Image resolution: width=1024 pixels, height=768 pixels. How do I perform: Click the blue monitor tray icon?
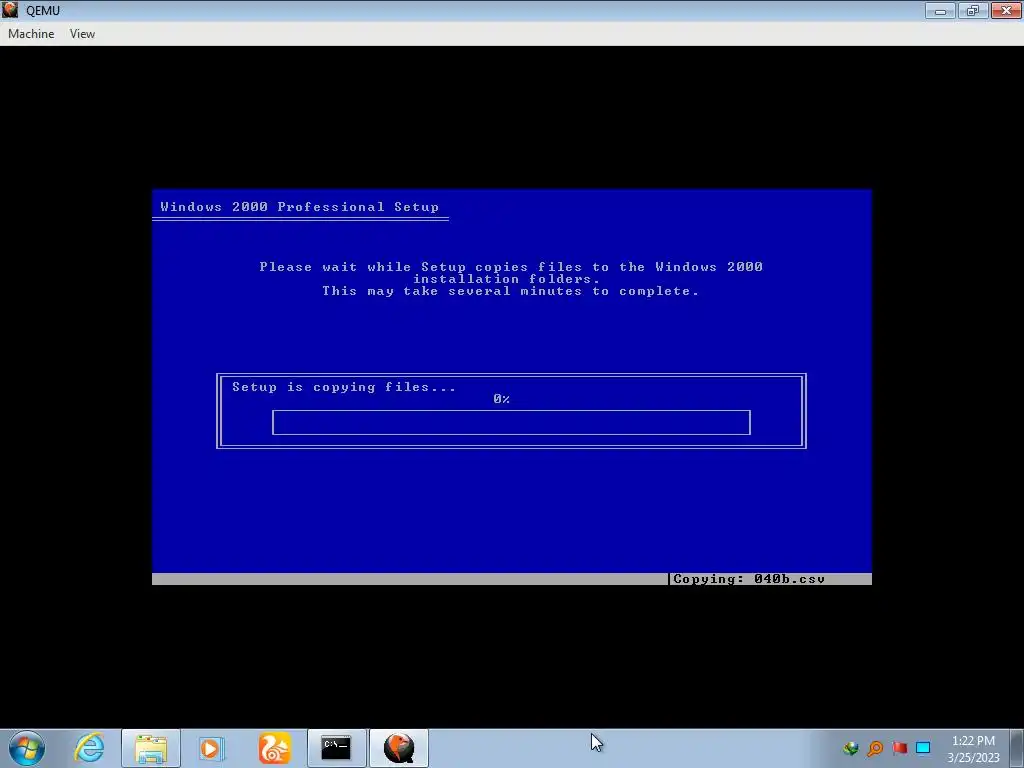[x=923, y=748]
